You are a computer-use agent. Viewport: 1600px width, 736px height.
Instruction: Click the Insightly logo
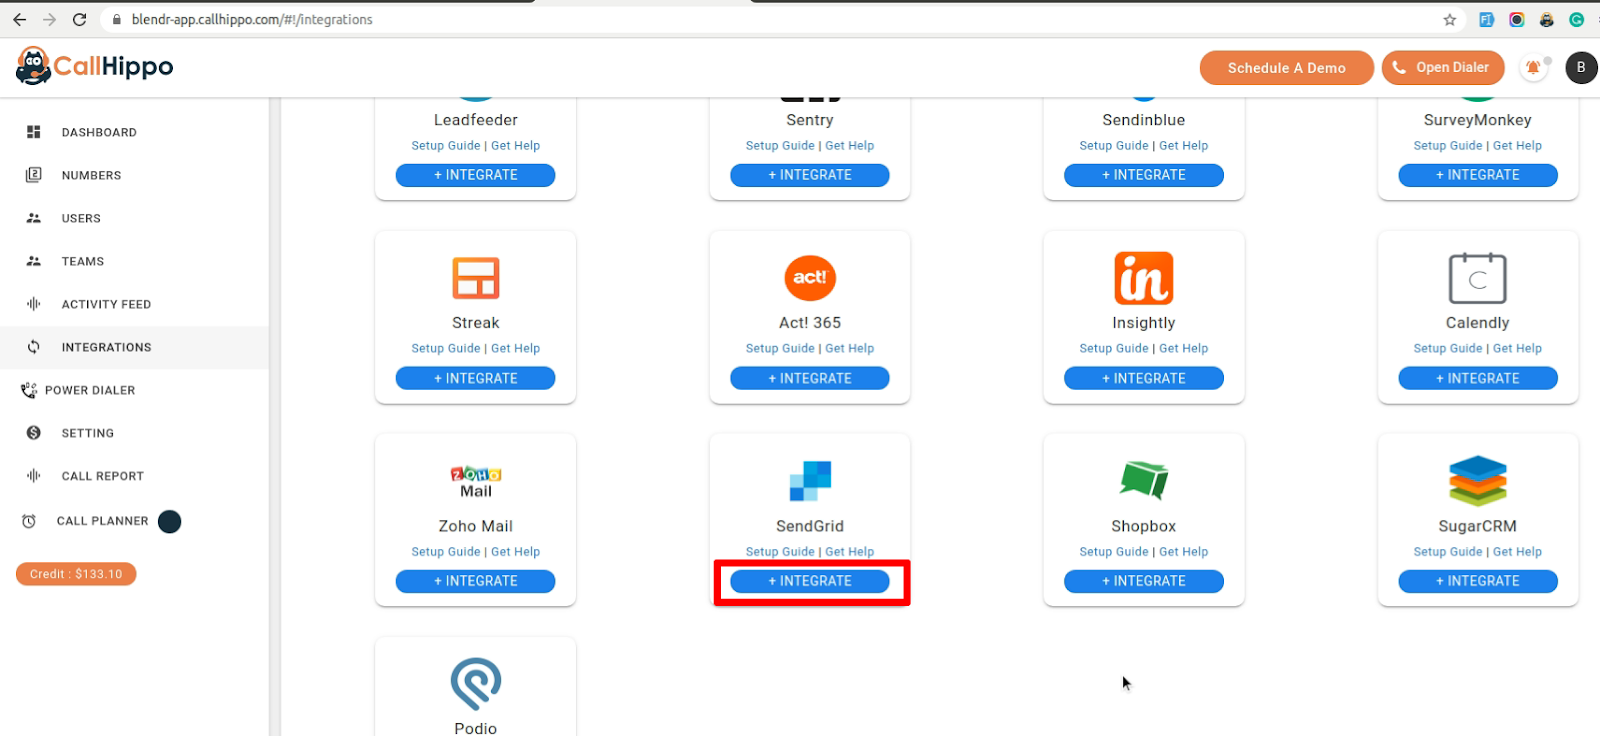(x=1144, y=277)
